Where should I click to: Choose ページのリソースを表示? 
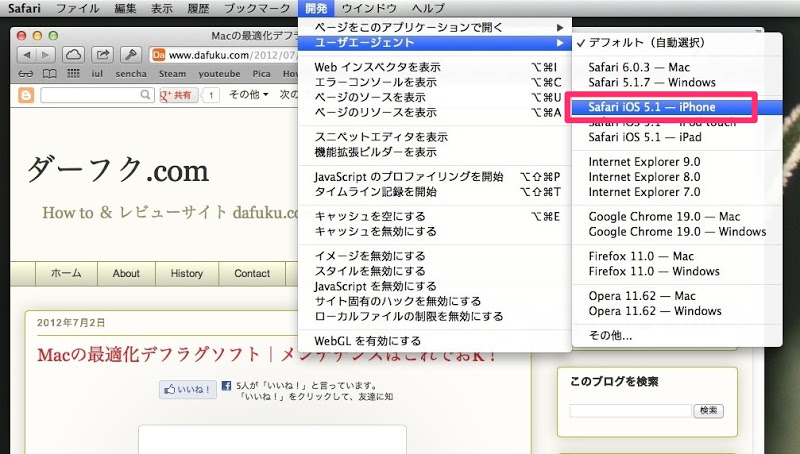pos(435,112)
